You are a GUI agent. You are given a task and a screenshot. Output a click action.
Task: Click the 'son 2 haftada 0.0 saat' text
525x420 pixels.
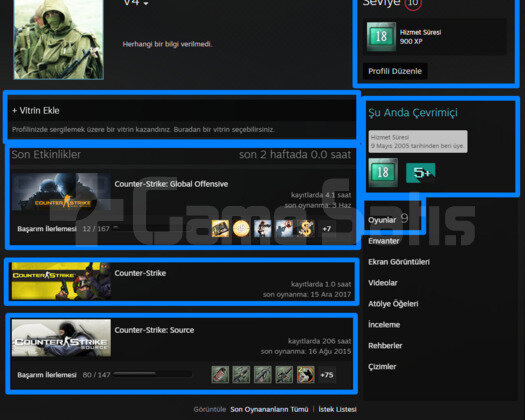[295, 154]
